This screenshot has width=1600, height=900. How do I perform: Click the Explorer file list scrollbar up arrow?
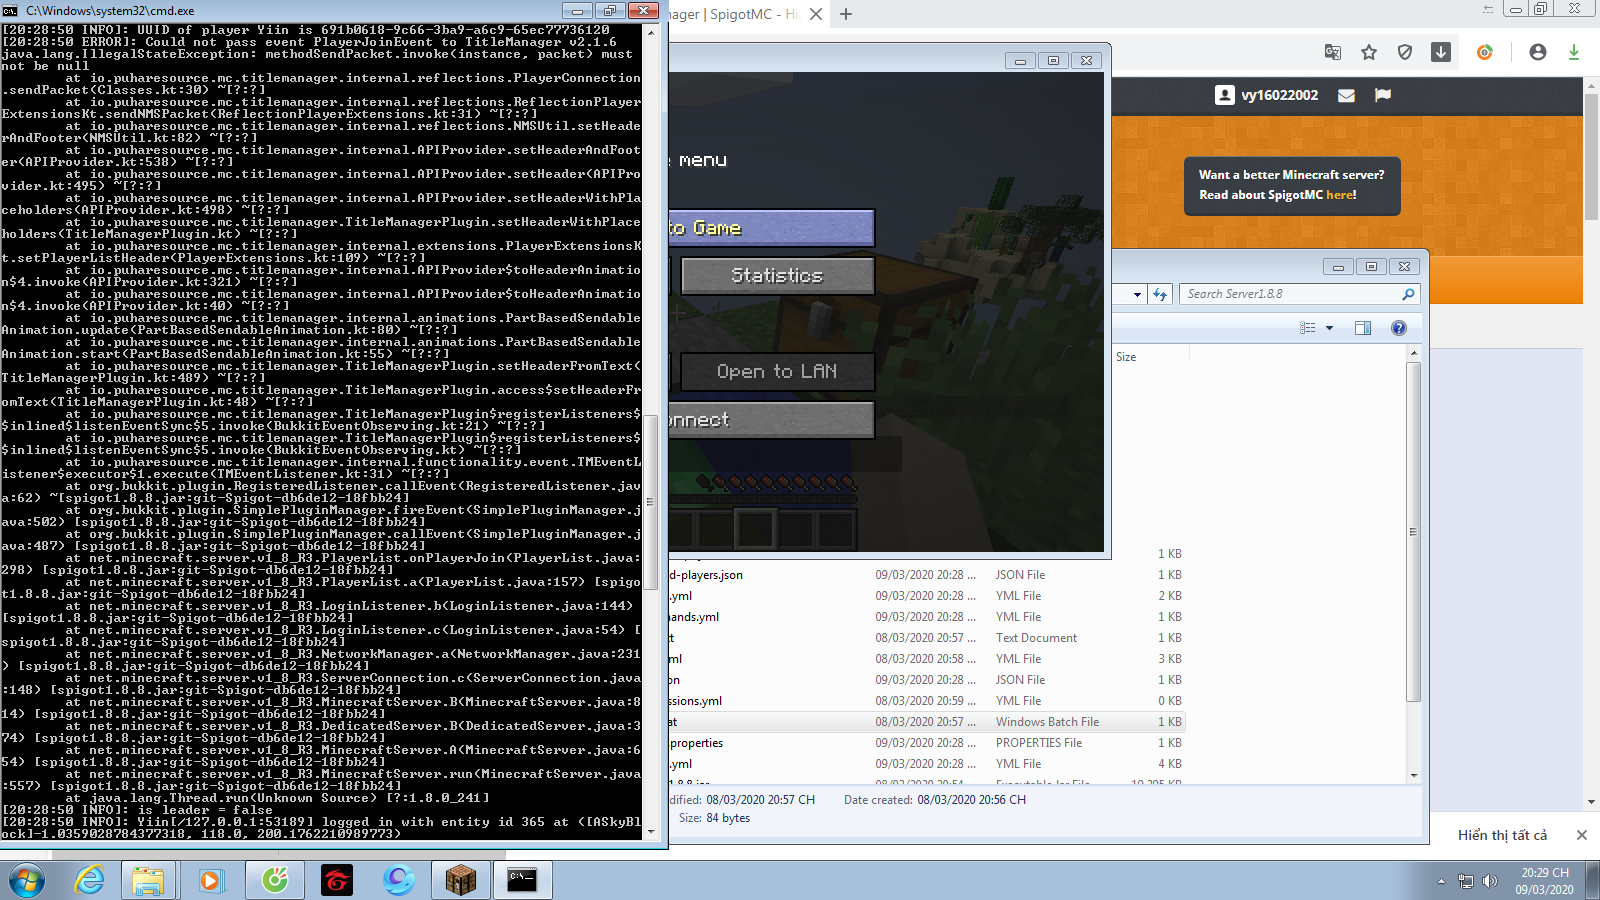pyautogui.click(x=1414, y=354)
